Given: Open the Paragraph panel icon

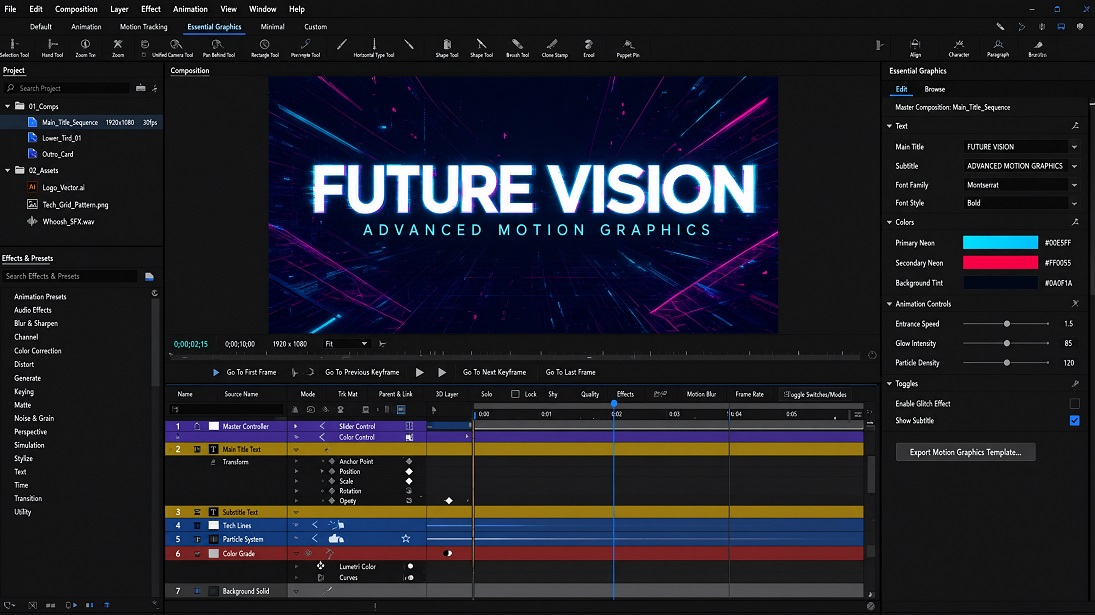Looking at the screenshot, I should coord(998,47).
